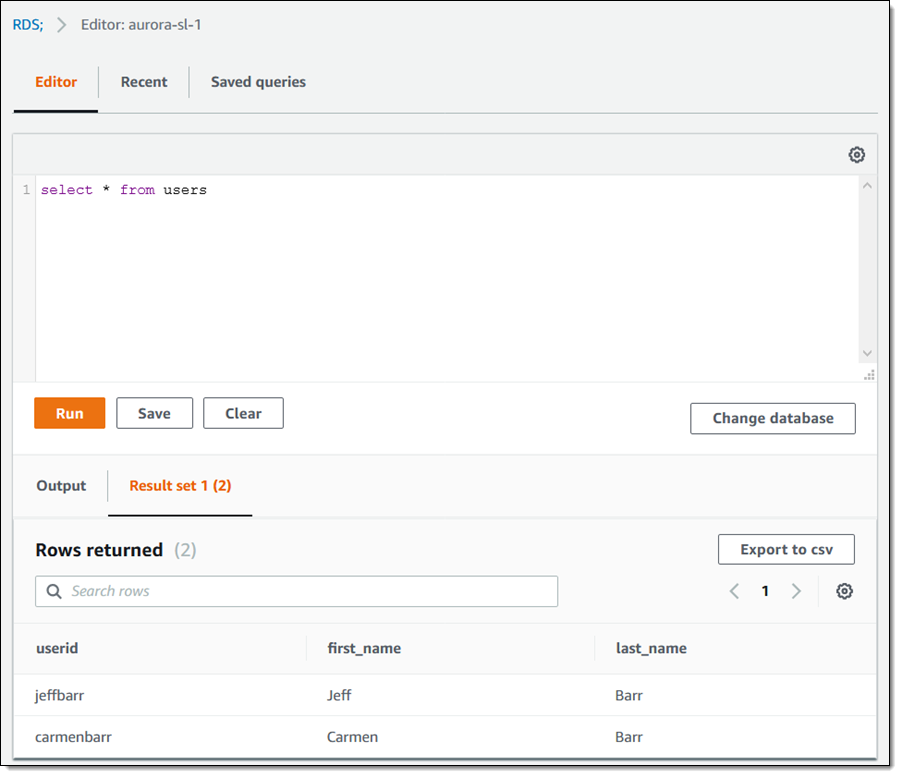Select the Result set 1 tab
The height and width of the screenshot is (776, 900).
[180, 486]
